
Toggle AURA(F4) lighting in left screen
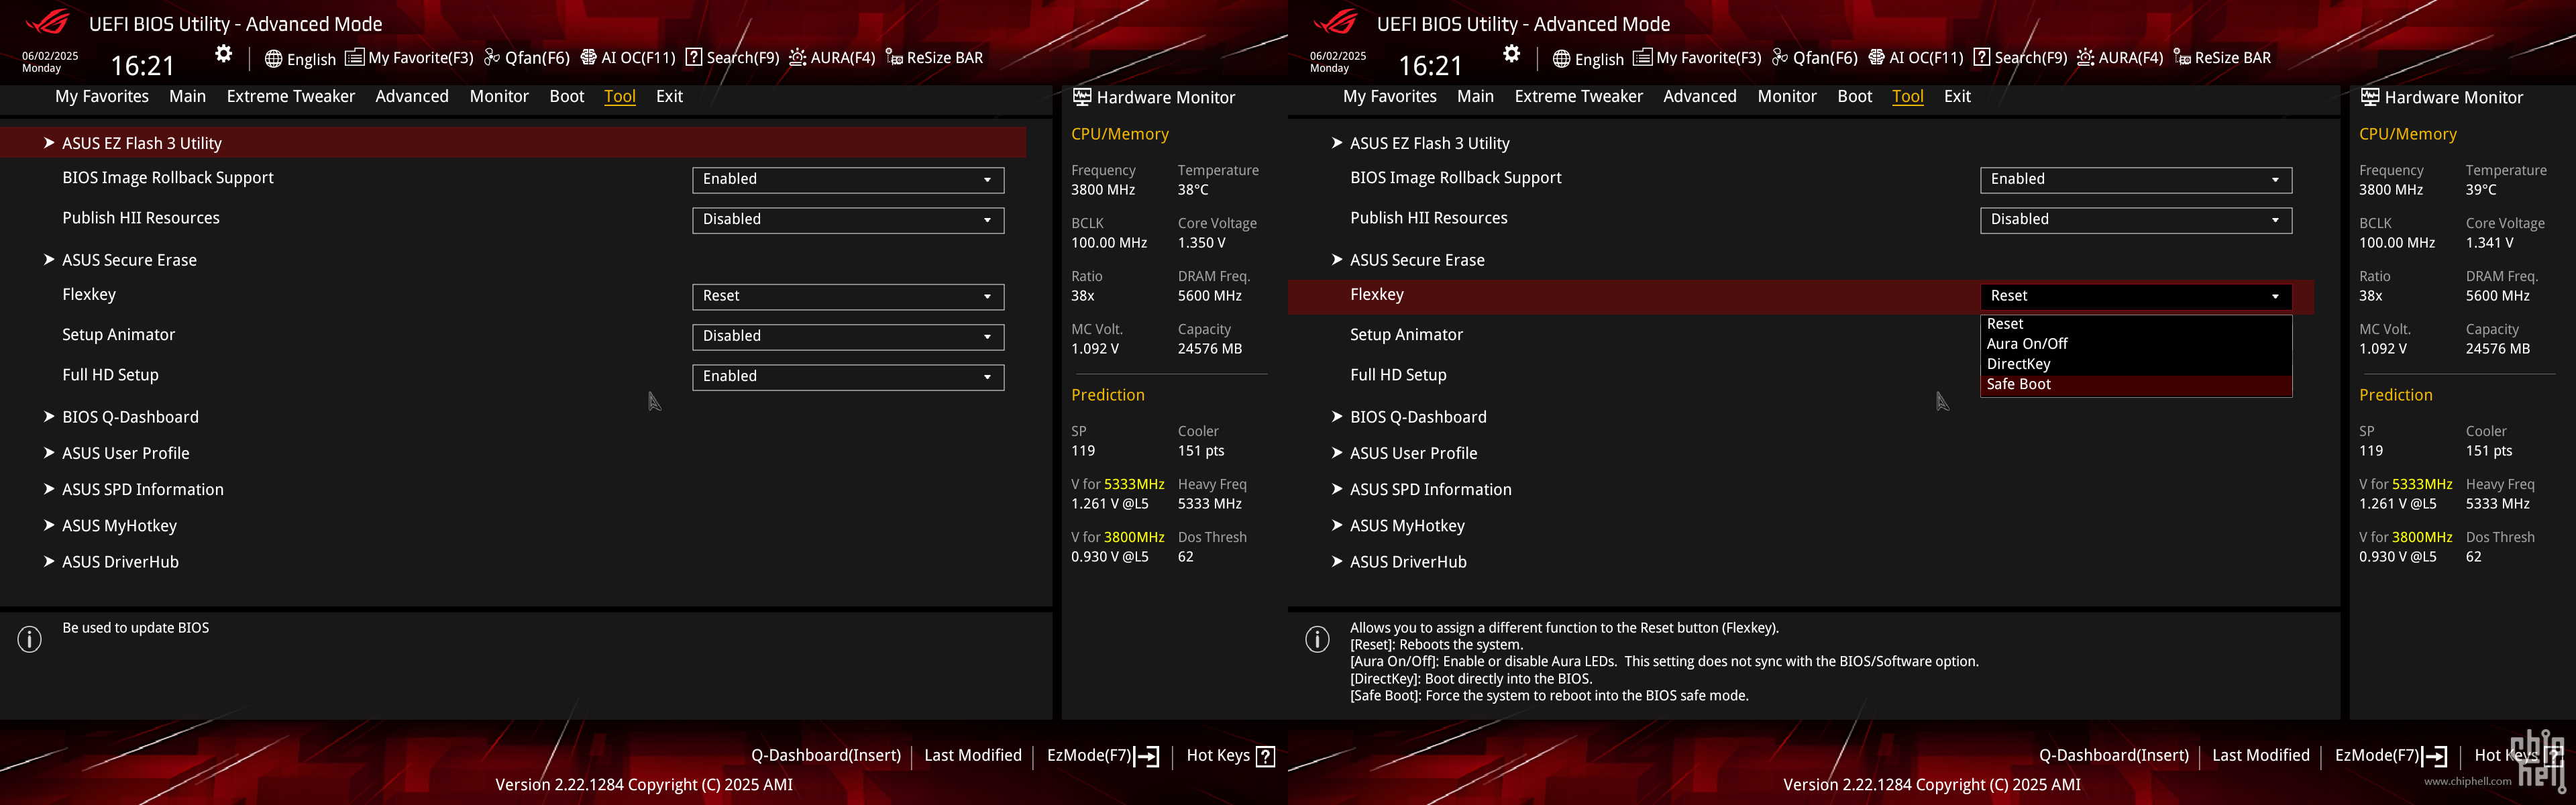click(831, 58)
